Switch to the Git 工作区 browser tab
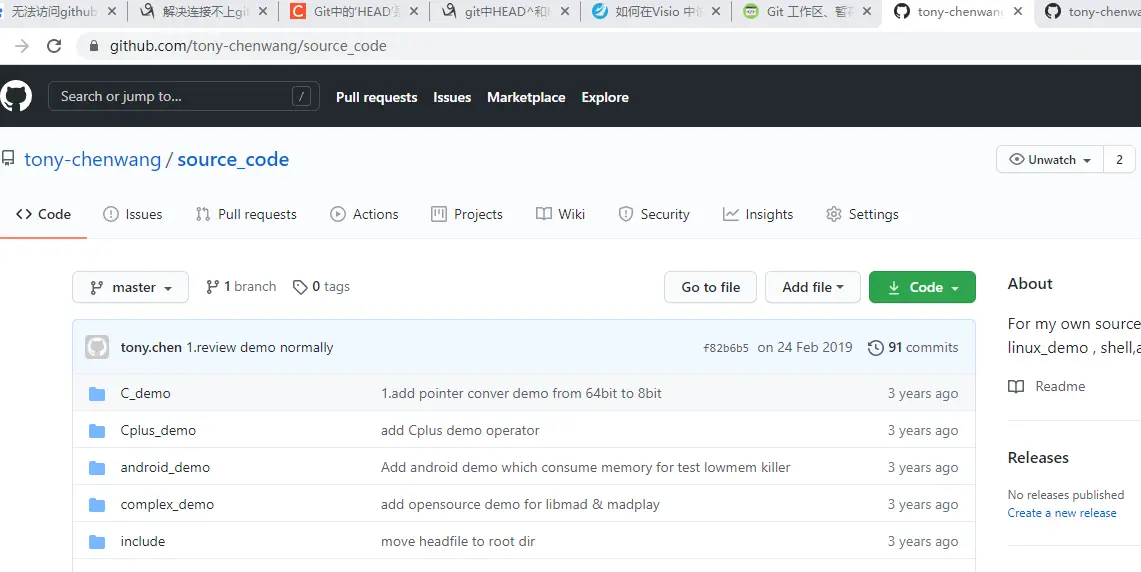Viewport: 1141px width, 572px height. (x=809, y=12)
